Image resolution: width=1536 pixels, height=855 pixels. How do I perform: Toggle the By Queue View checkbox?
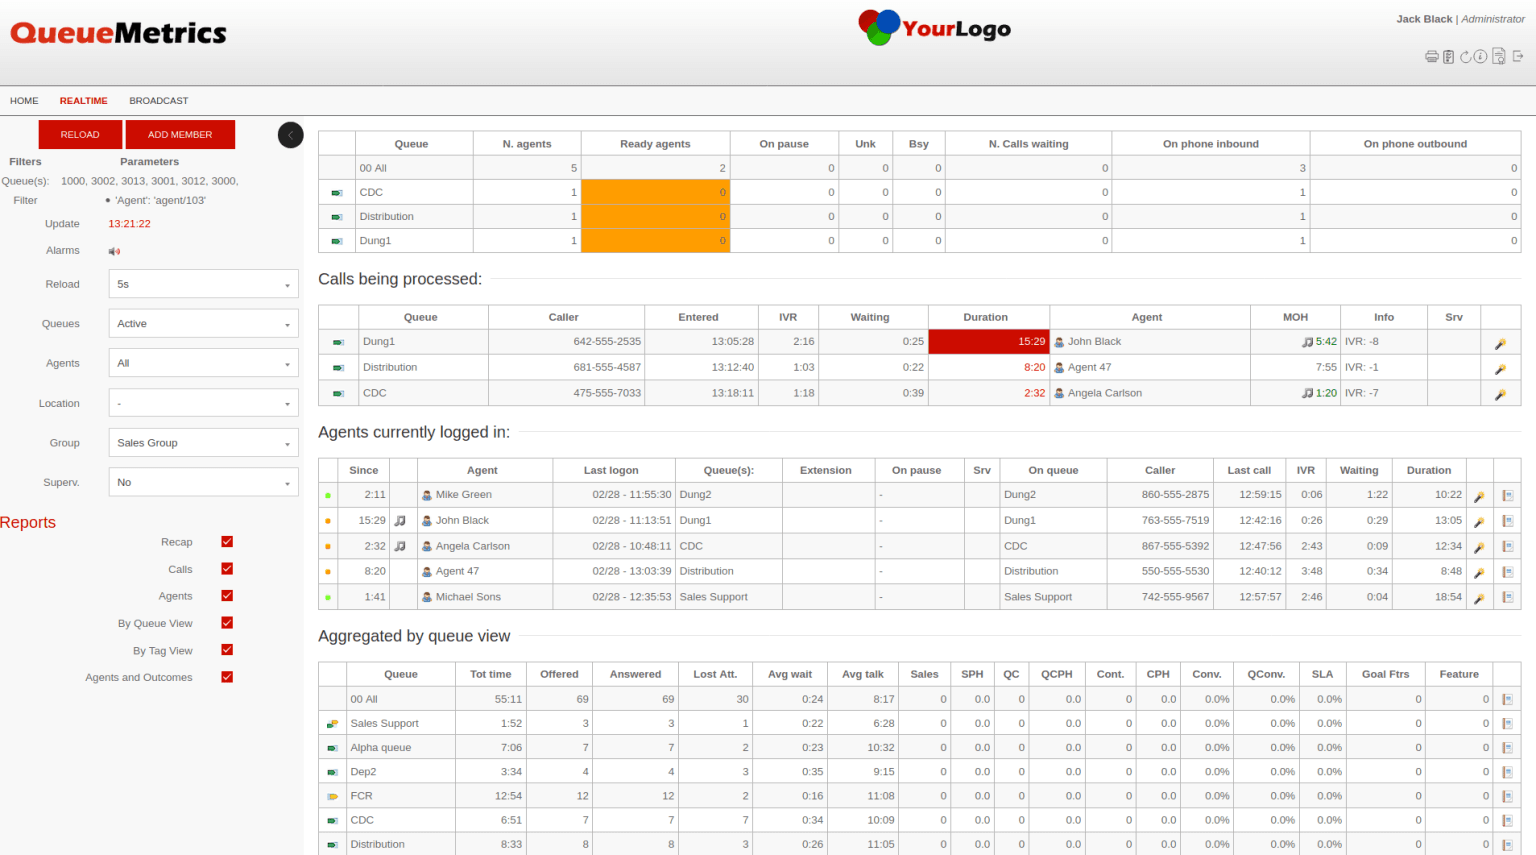click(227, 623)
